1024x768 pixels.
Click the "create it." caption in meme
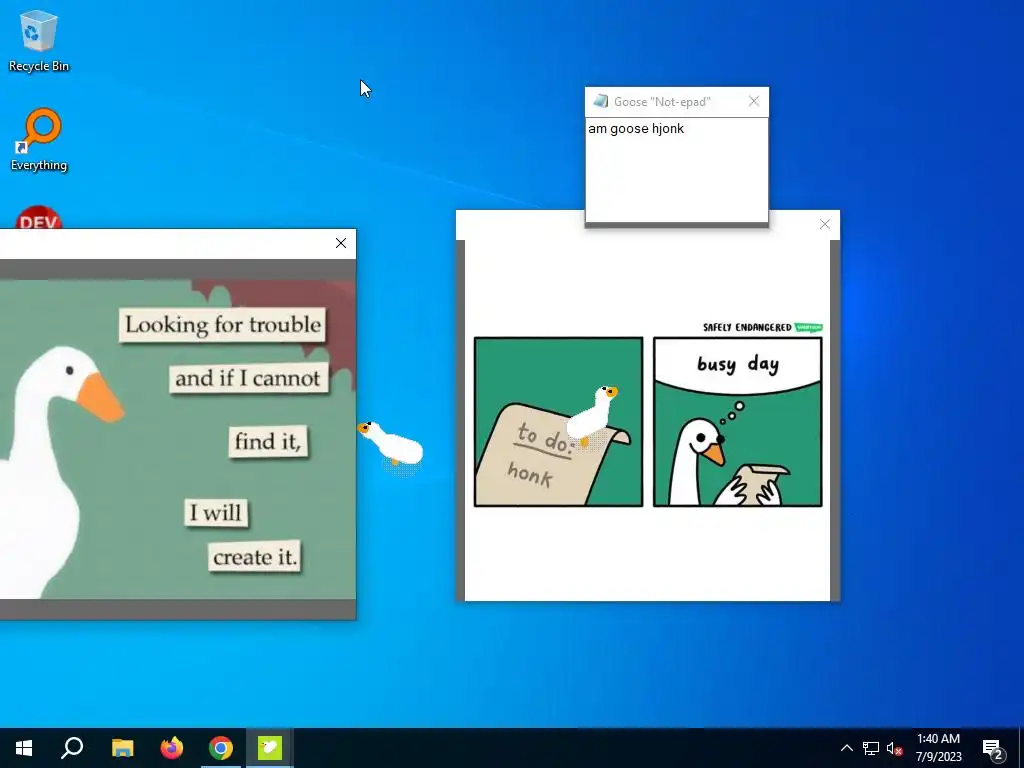tap(255, 557)
